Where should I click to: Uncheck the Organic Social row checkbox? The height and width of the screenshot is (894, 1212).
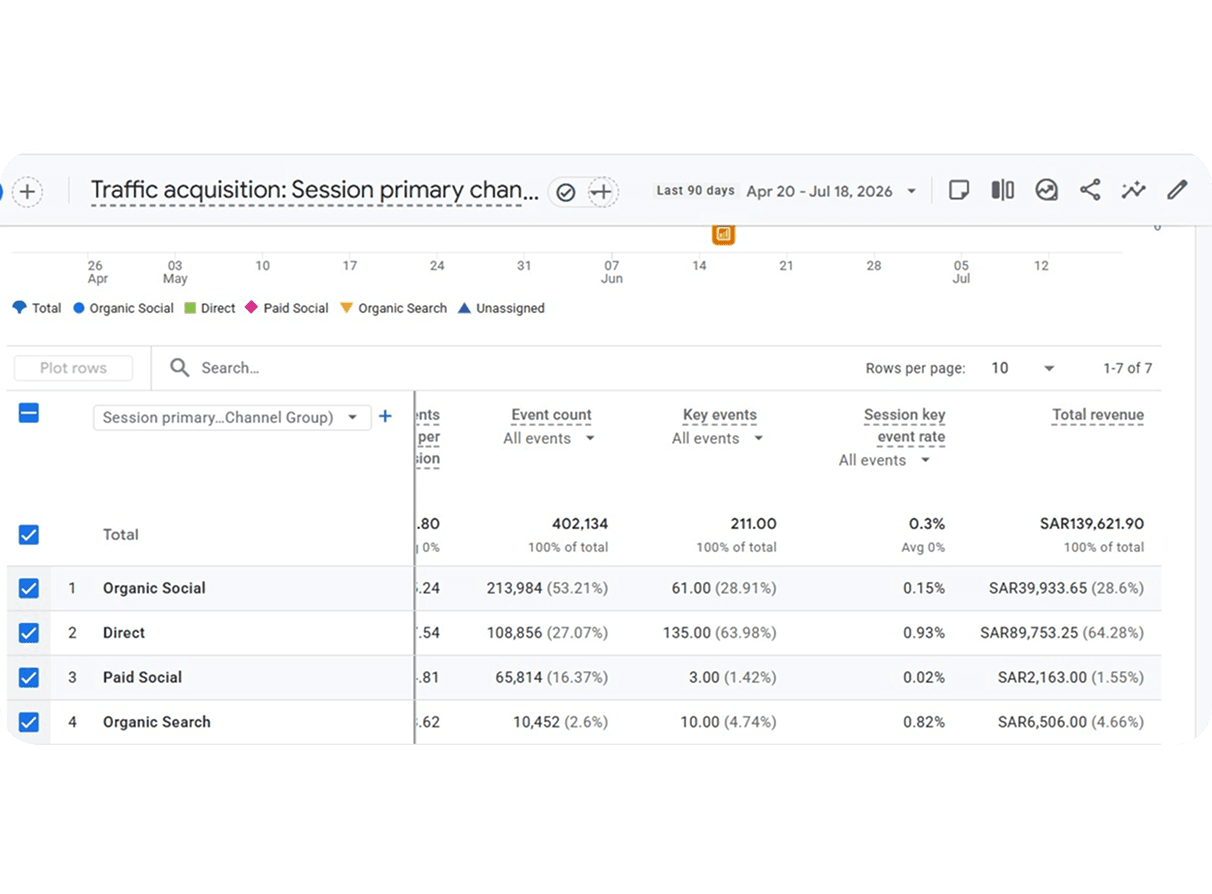click(x=29, y=588)
